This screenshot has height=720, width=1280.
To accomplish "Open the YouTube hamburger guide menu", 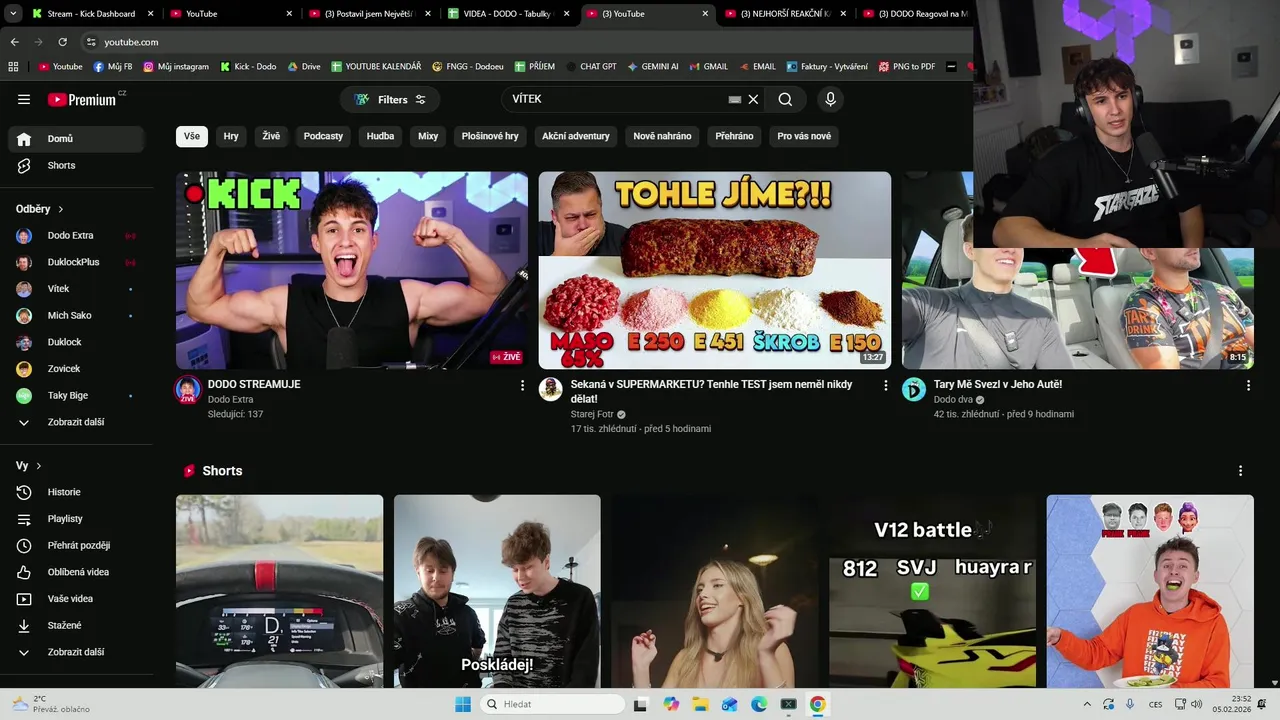I will point(24,99).
